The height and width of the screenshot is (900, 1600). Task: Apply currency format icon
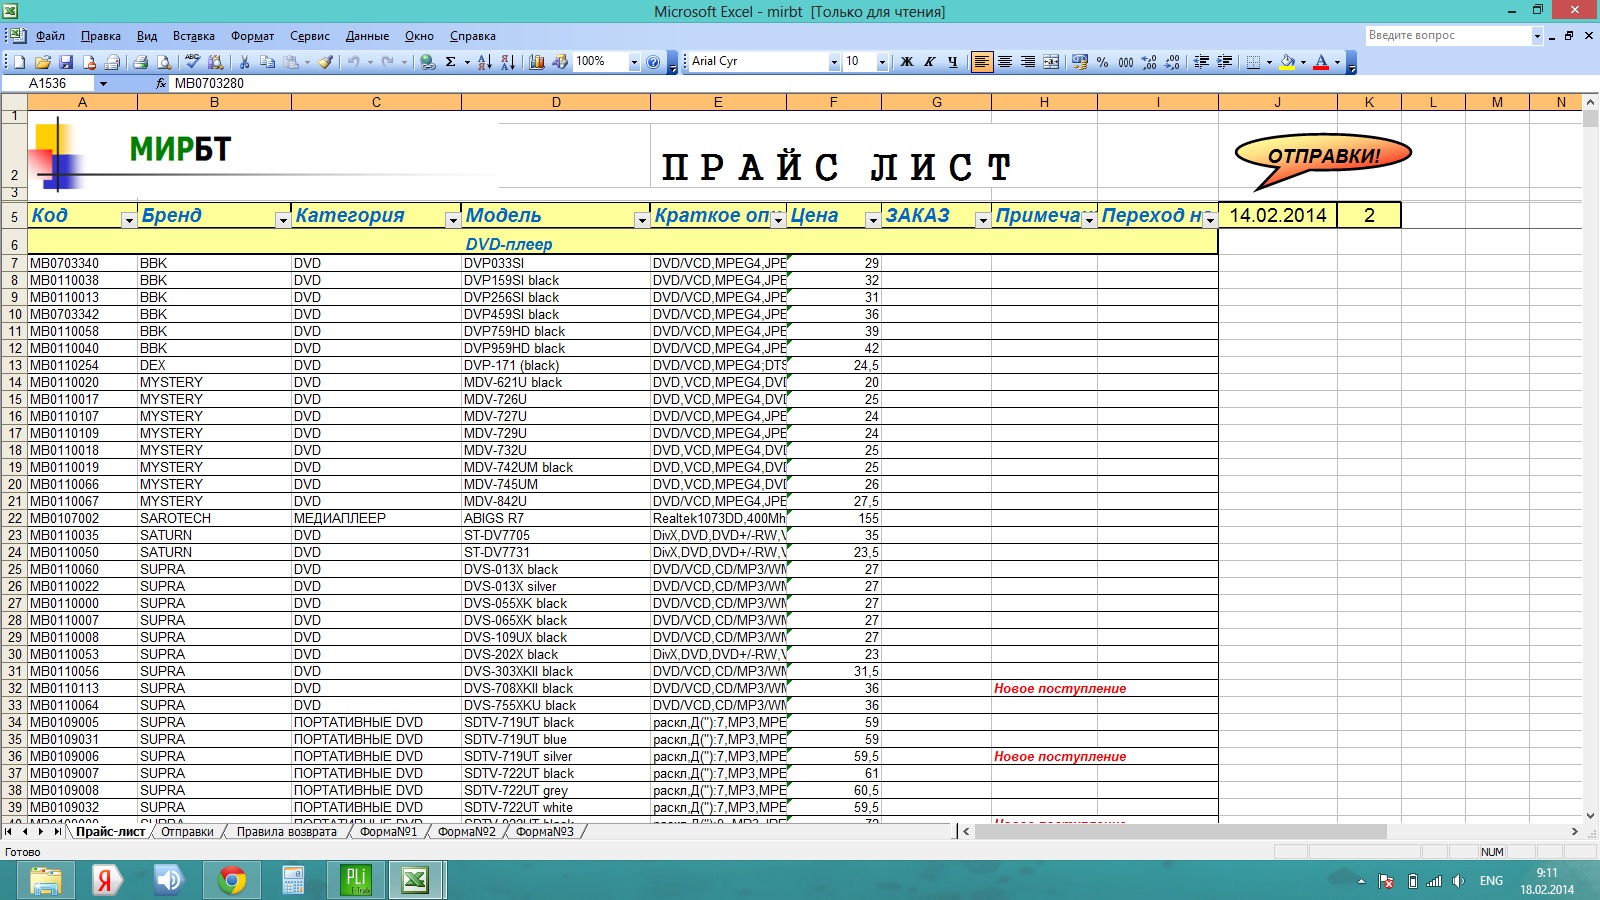(x=1079, y=62)
